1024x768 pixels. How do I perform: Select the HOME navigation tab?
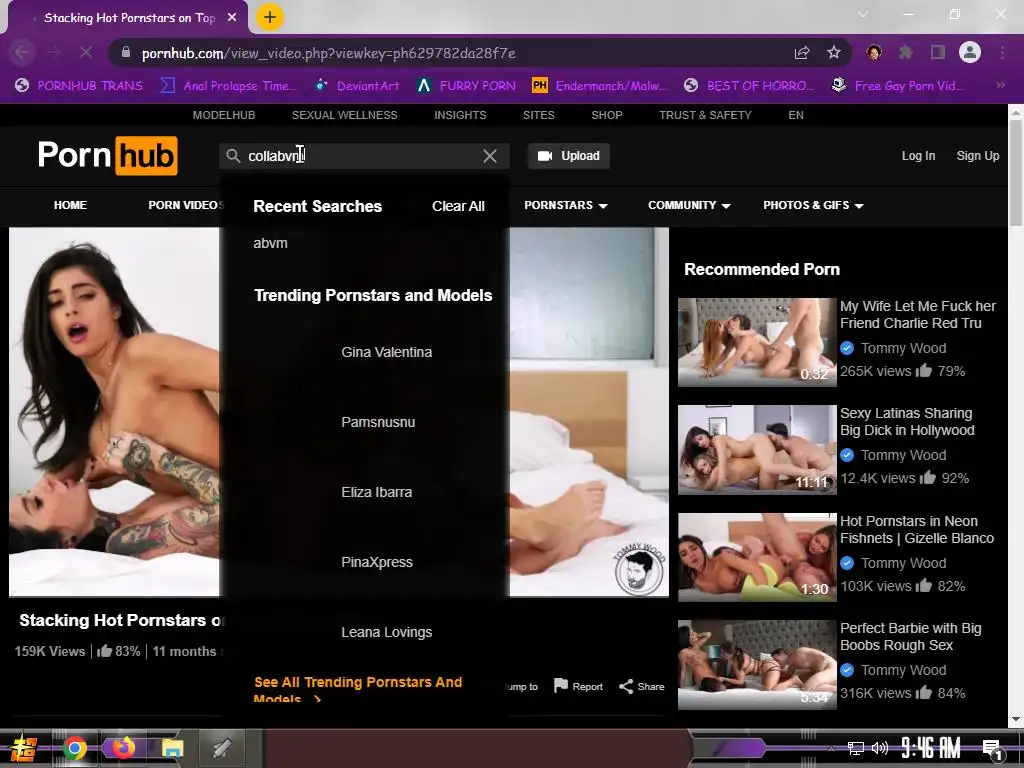coord(70,205)
